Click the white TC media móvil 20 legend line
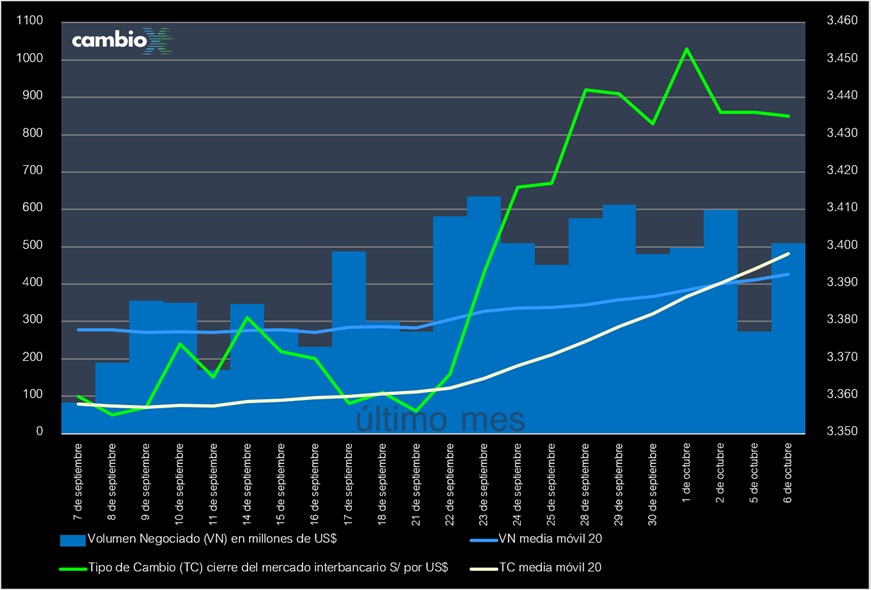The width and height of the screenshot is (871, 590). point(483,568)
